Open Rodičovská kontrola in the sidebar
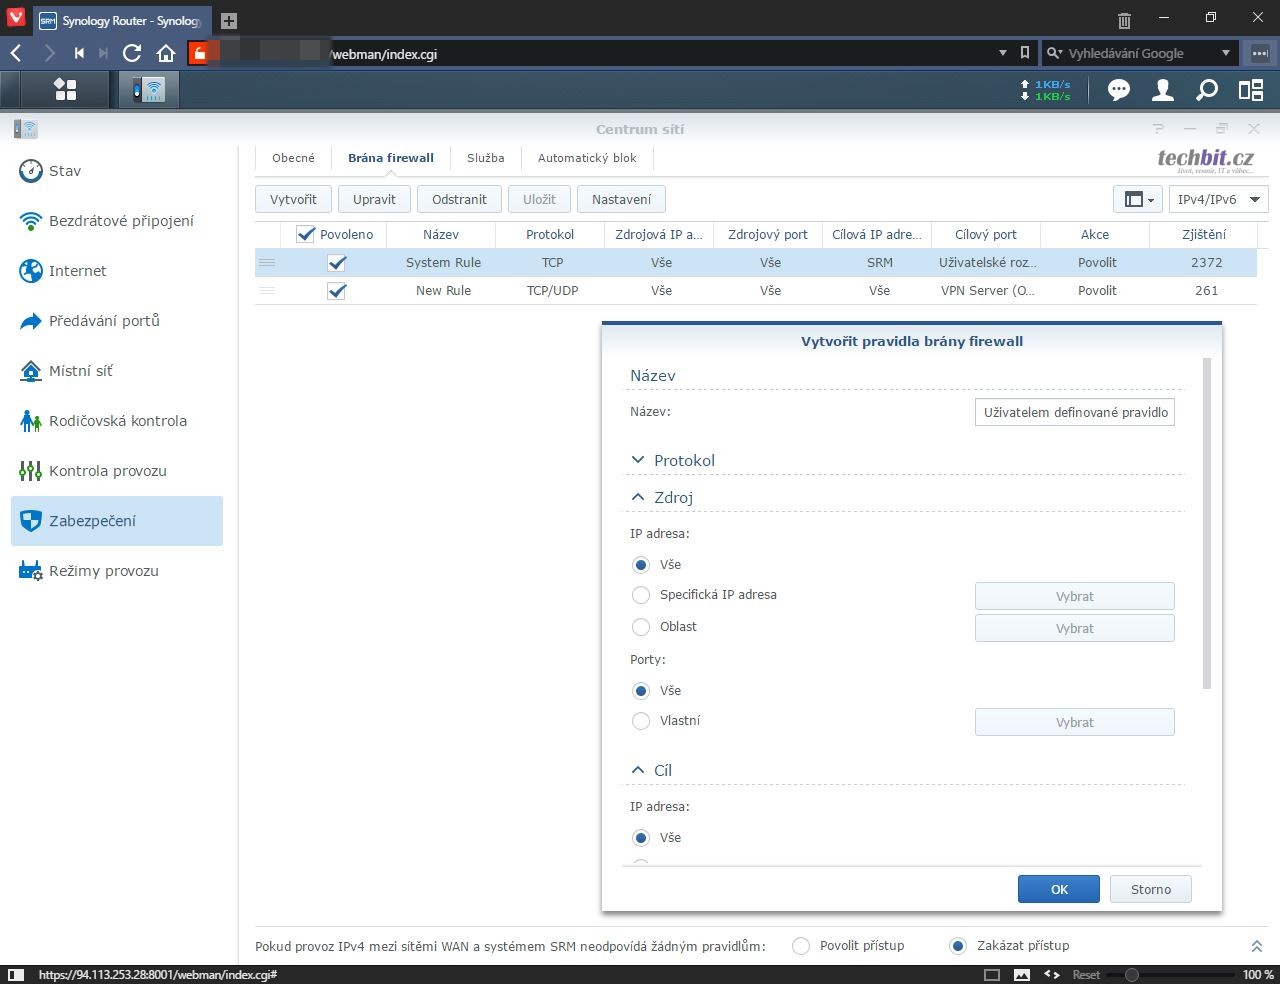The height and width of the screenshot is (984, 1280). click(x=117, y=421)
